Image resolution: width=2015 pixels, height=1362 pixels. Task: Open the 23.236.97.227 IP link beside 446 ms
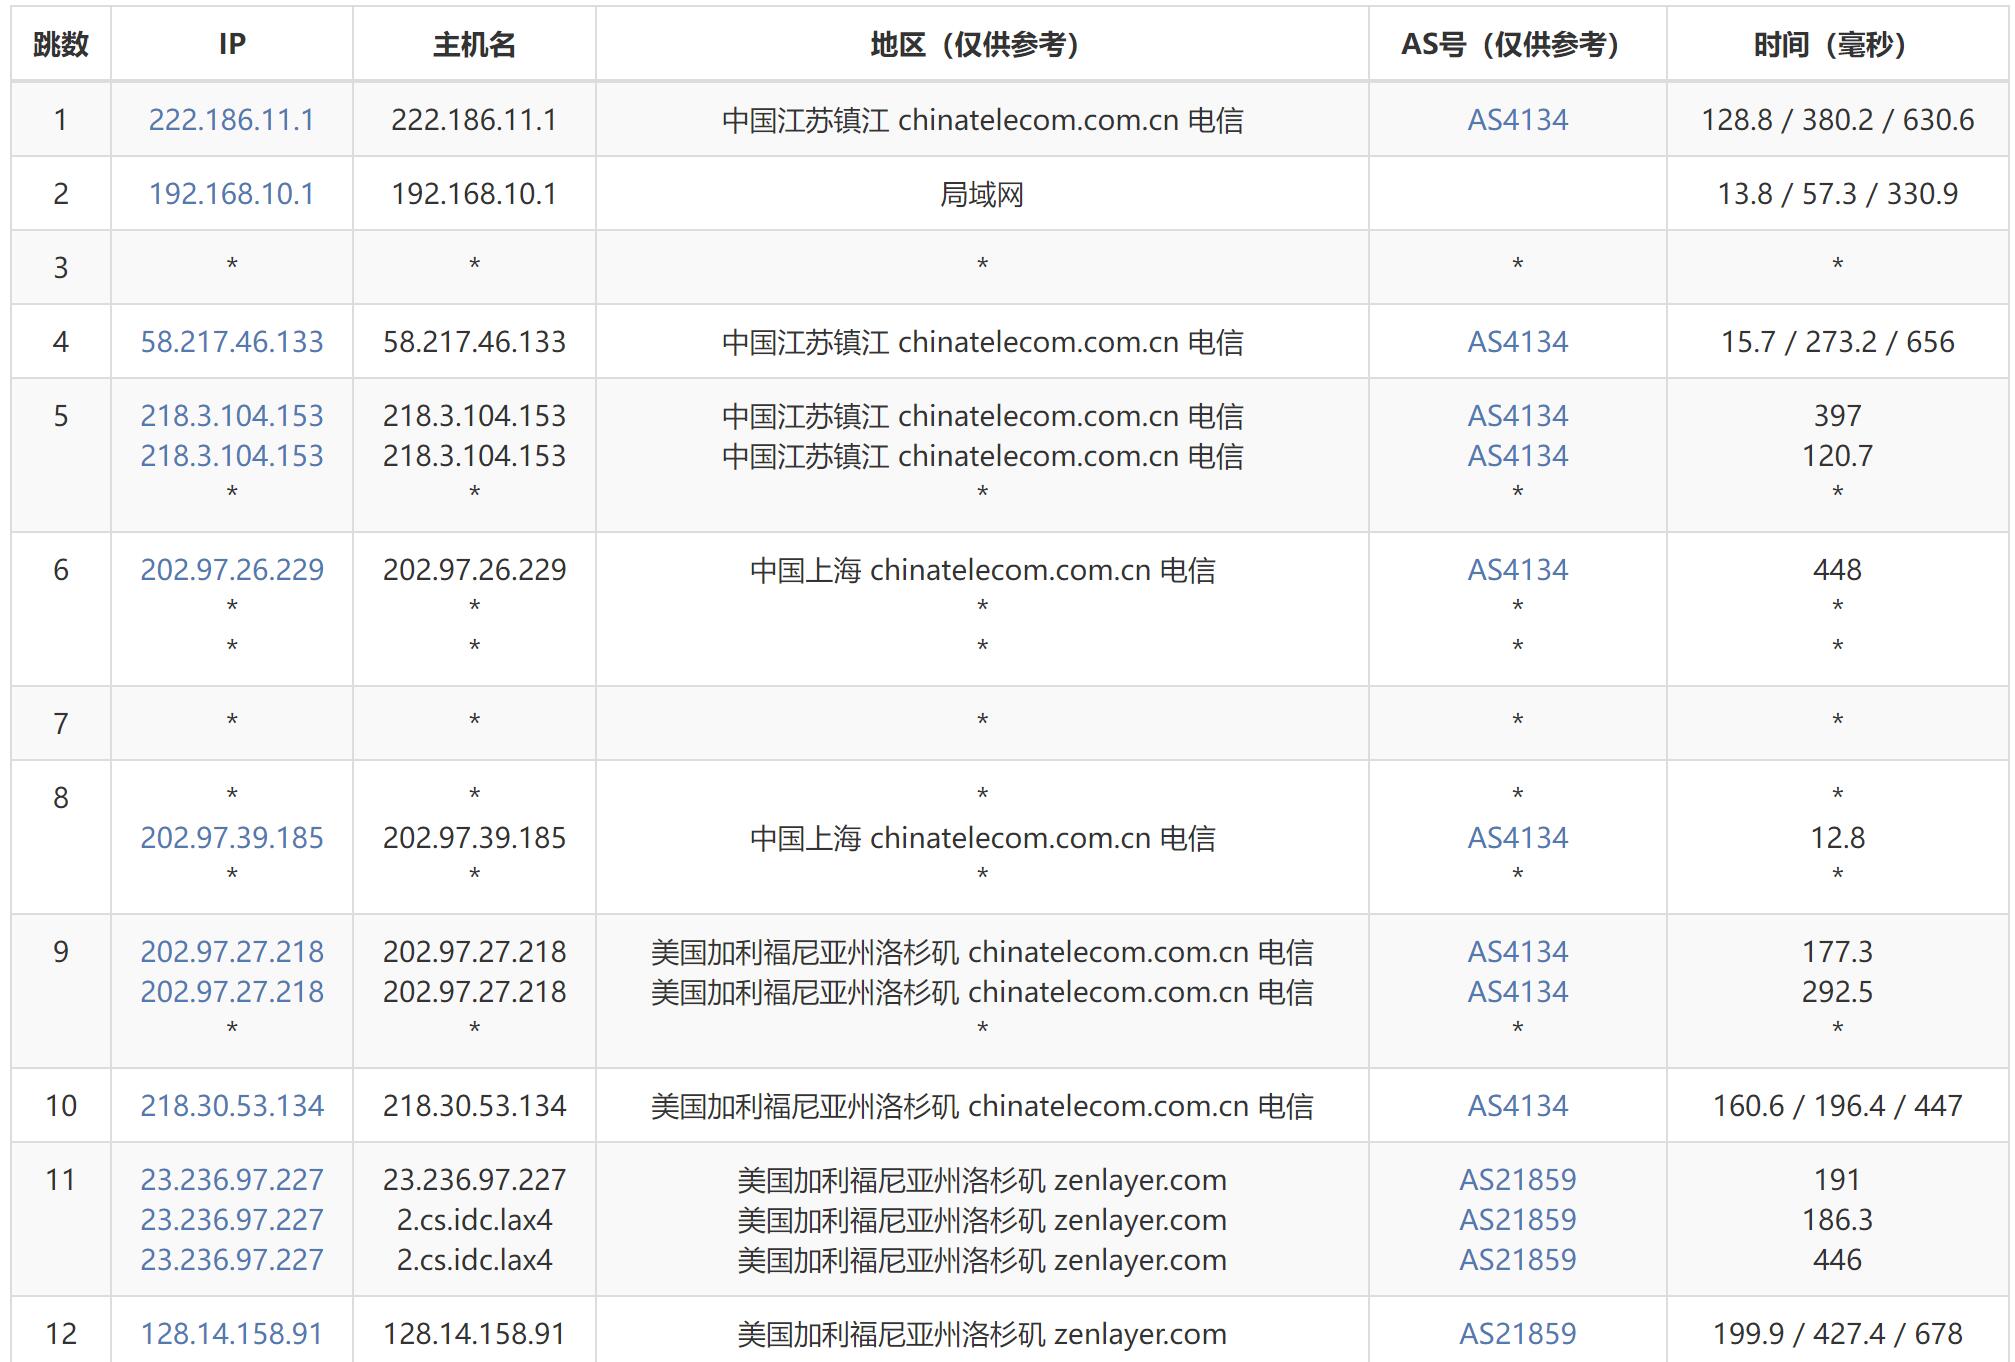pyautogui.click(x=231, y=1260)
